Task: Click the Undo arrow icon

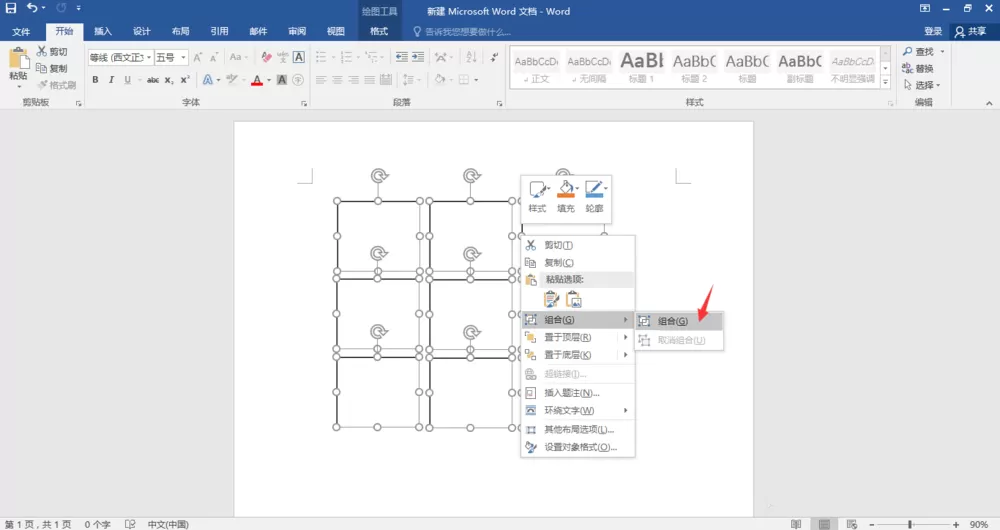Action: point(32,8)
